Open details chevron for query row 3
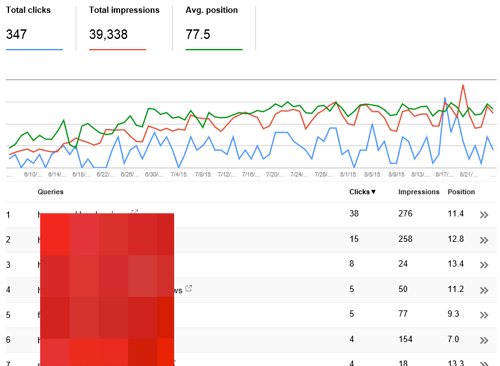500x366 pixels. (484, 265)
